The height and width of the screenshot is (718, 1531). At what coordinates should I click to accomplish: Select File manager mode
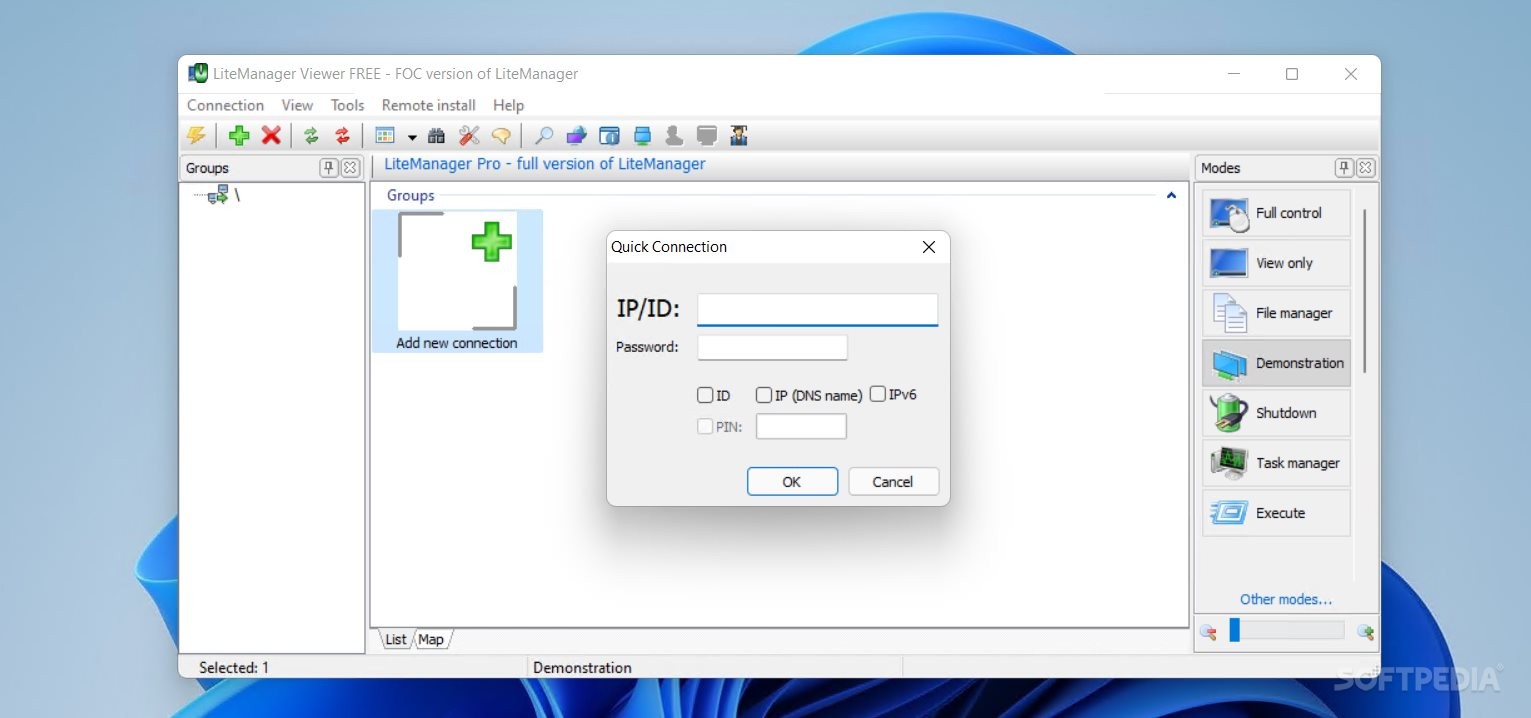(x=1276, y=313)
